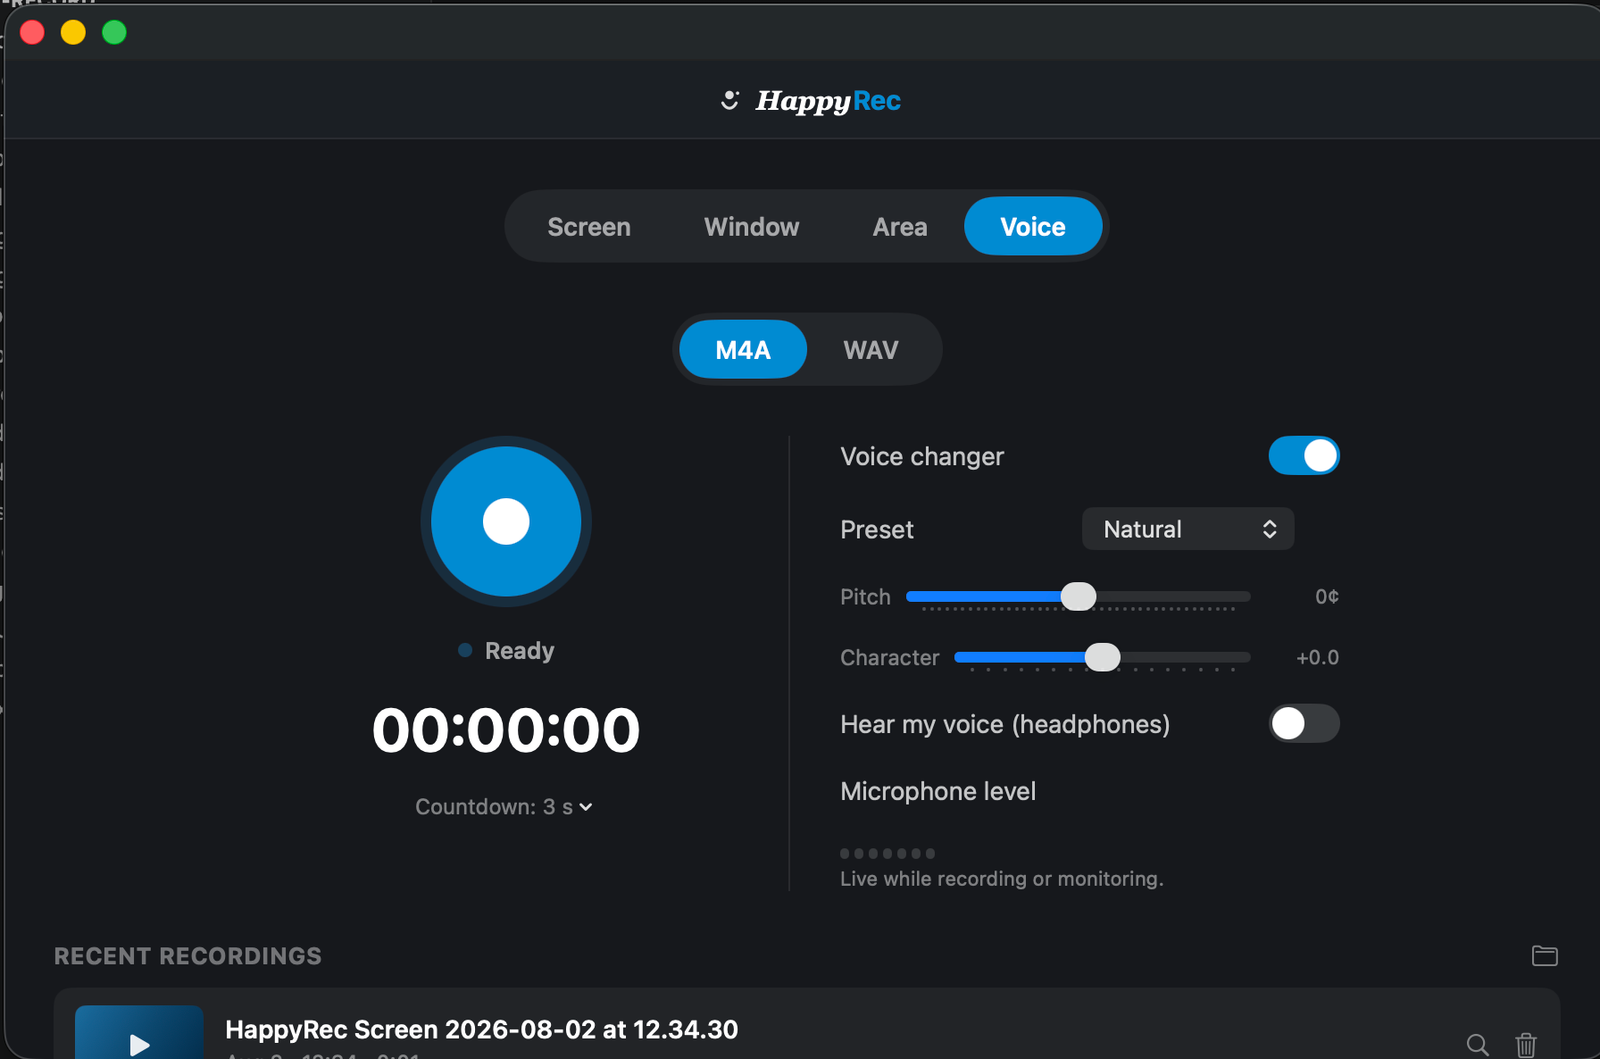Play the HappyRec Screen recording thumbnail
Viewport: 1600px width, 1059px height.
[x=139, y=1033]
